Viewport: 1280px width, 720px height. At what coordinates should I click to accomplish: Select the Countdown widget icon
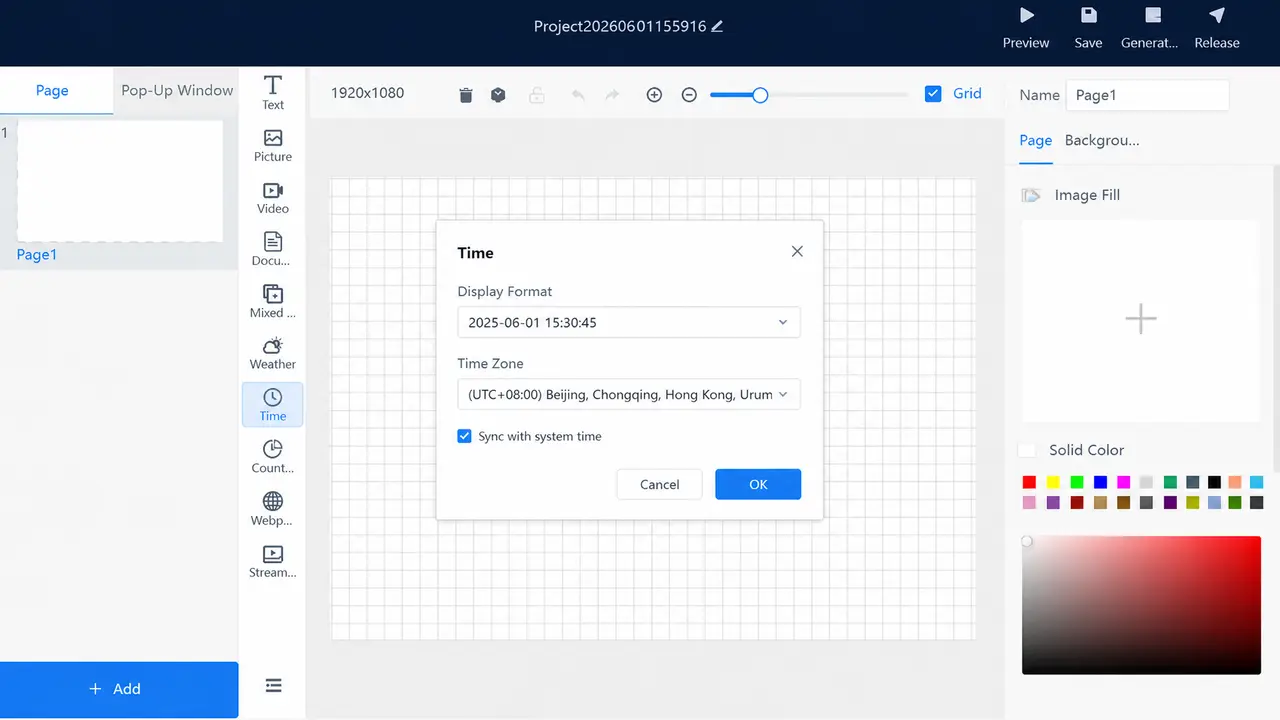[x=272, y=449]
